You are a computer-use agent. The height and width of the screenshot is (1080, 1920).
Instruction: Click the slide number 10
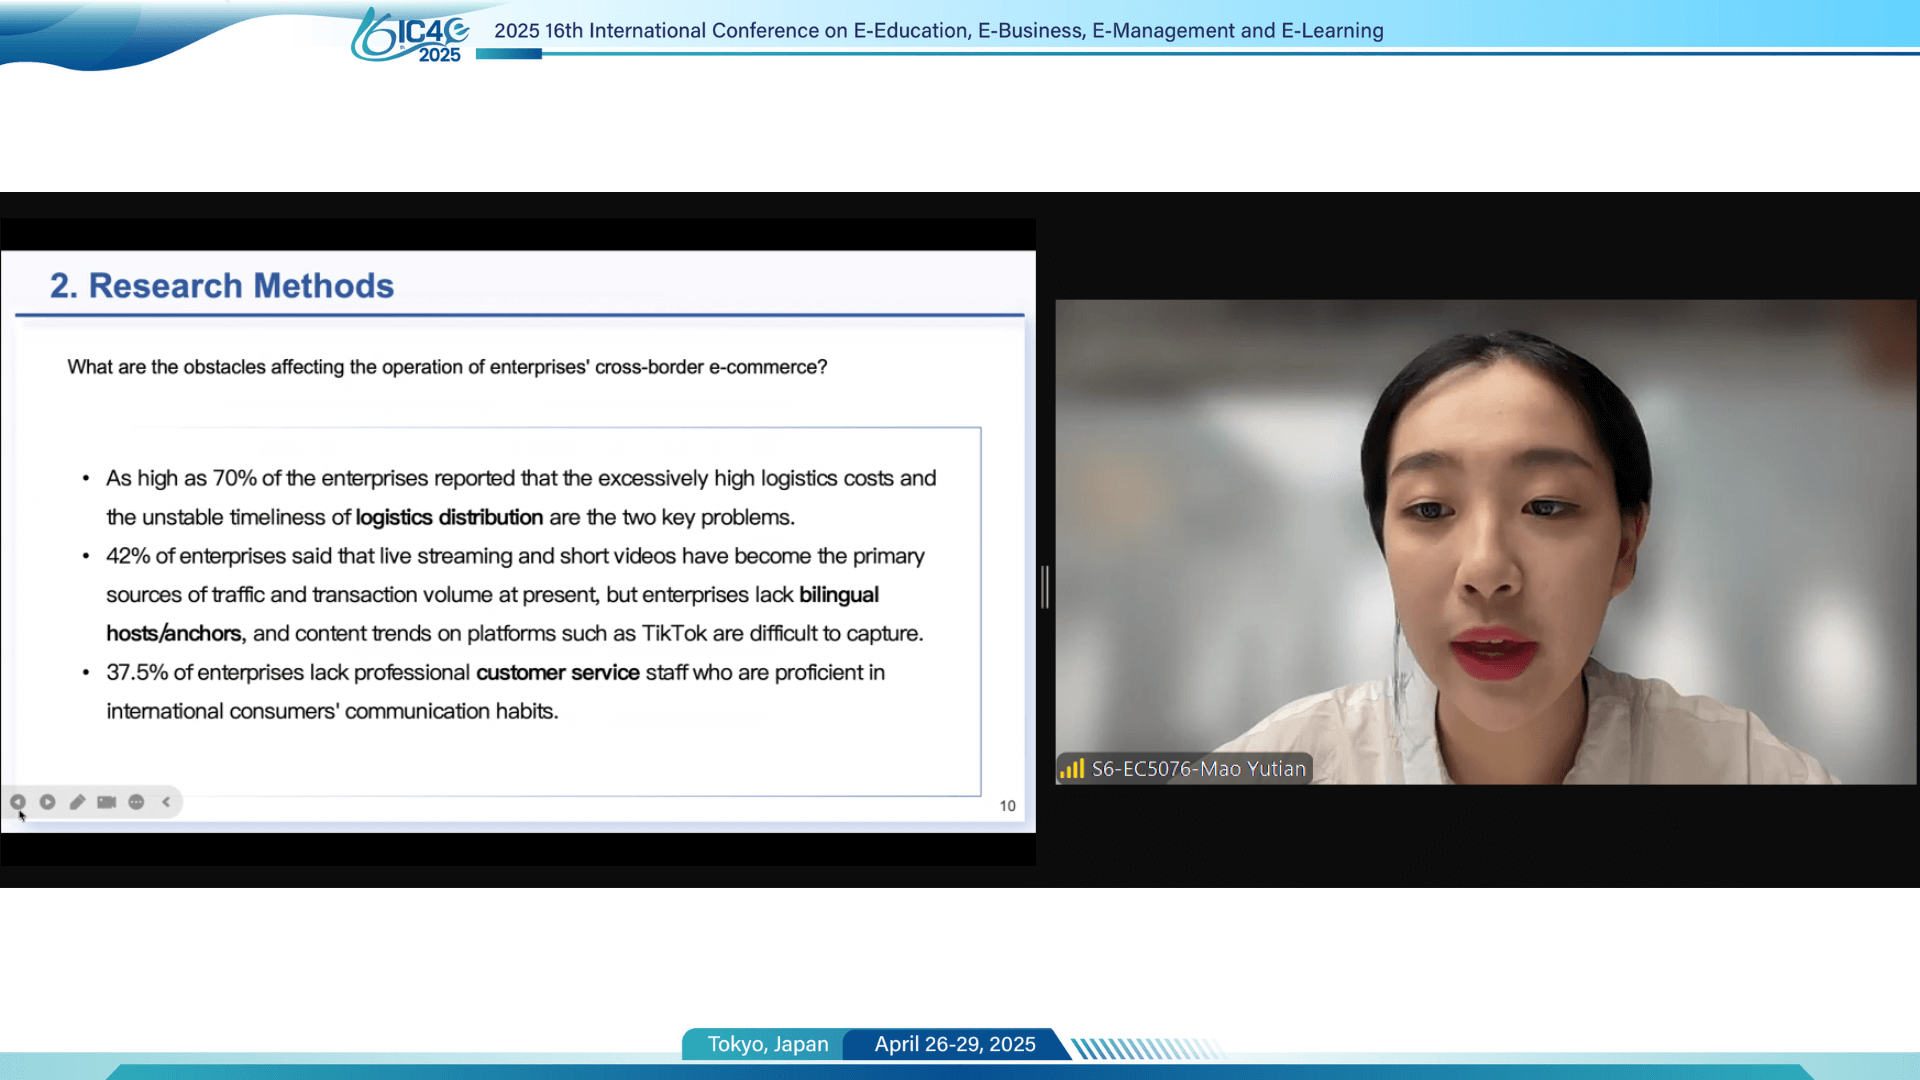point(1007,806)
